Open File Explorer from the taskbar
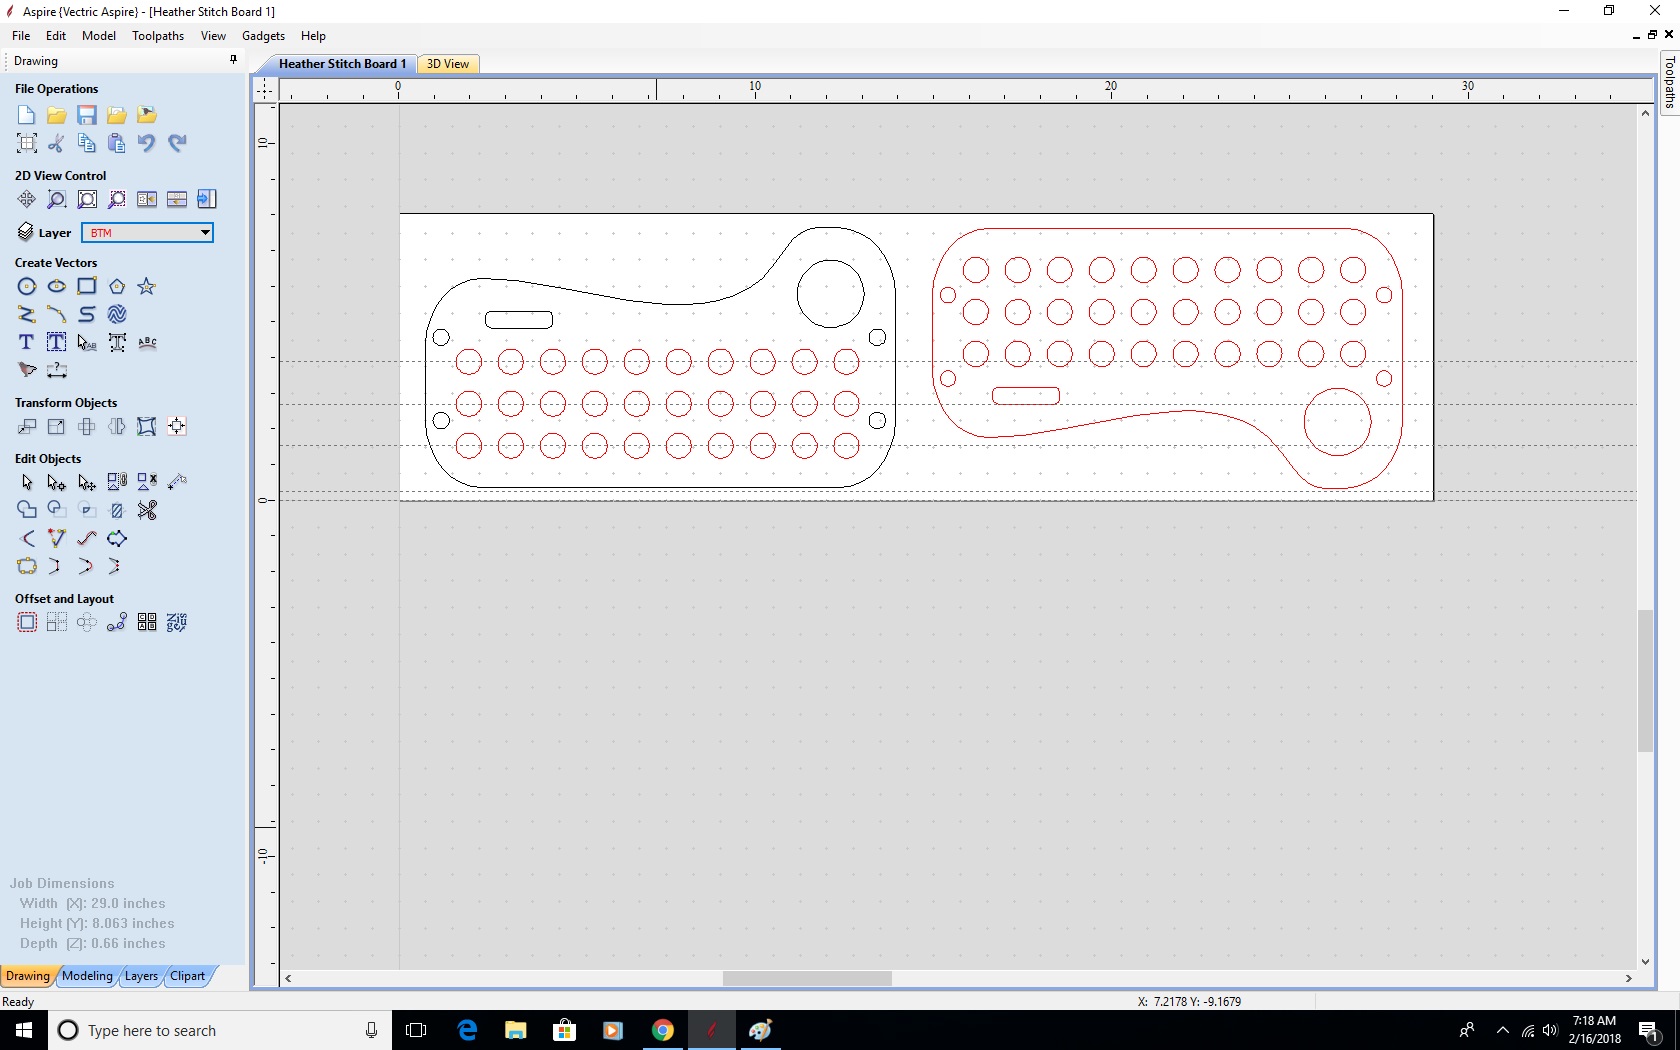 coord(516,1030)
